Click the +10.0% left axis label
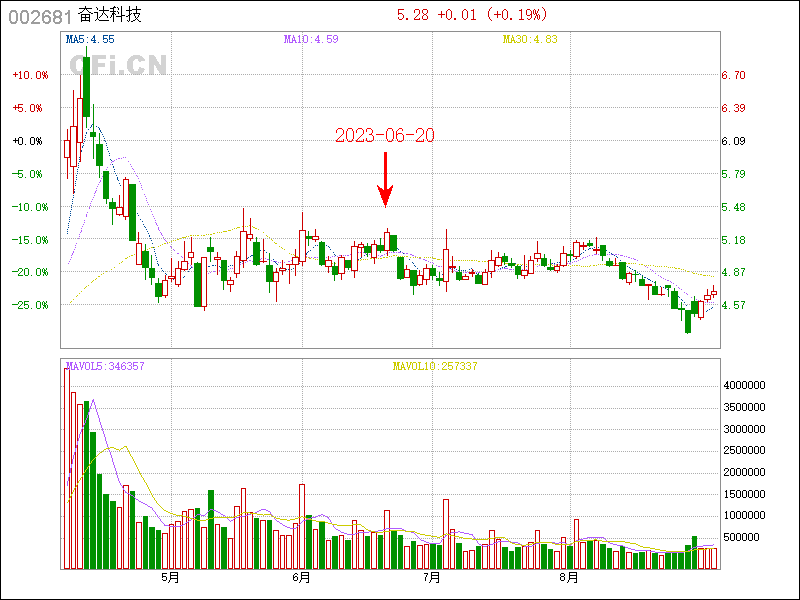Screen dimensions: 800x600 tap(28, 75)
